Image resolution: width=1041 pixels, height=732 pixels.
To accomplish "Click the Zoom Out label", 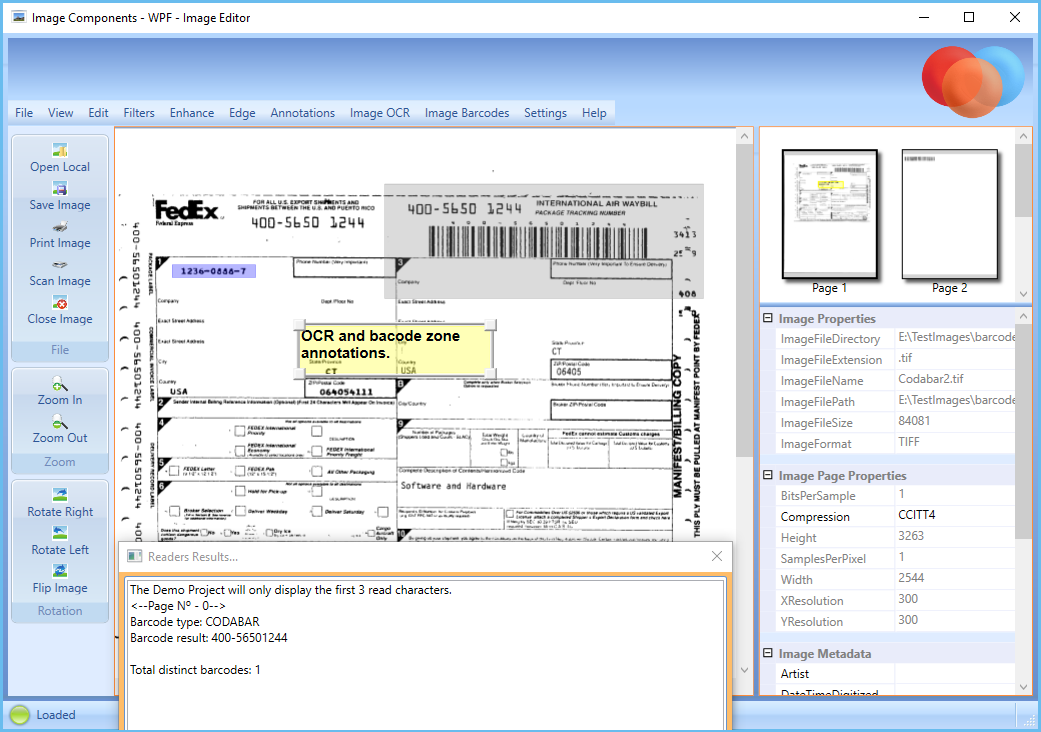I will pyautogui.click(x=60, y=438).
